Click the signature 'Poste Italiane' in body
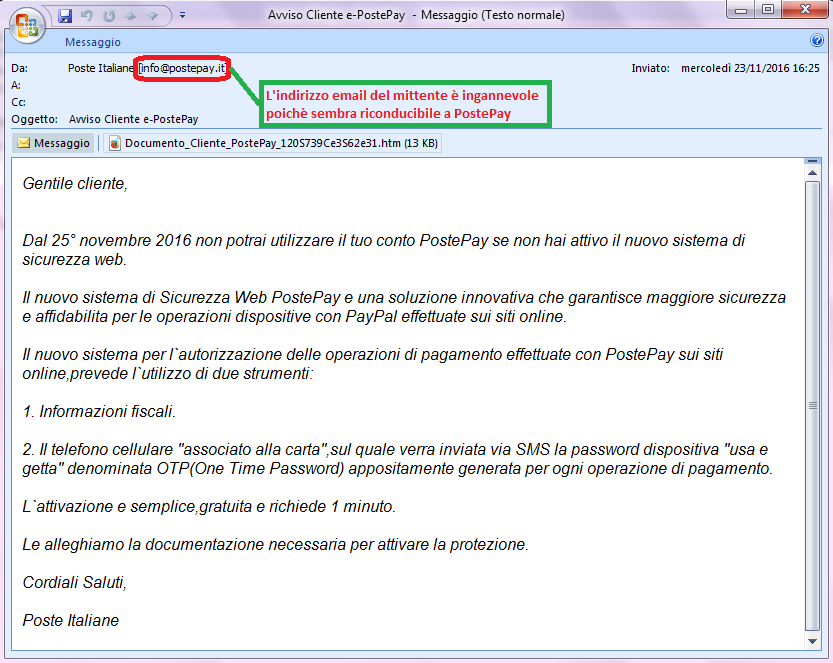833x663 pixels. click(x=71, y=620)
